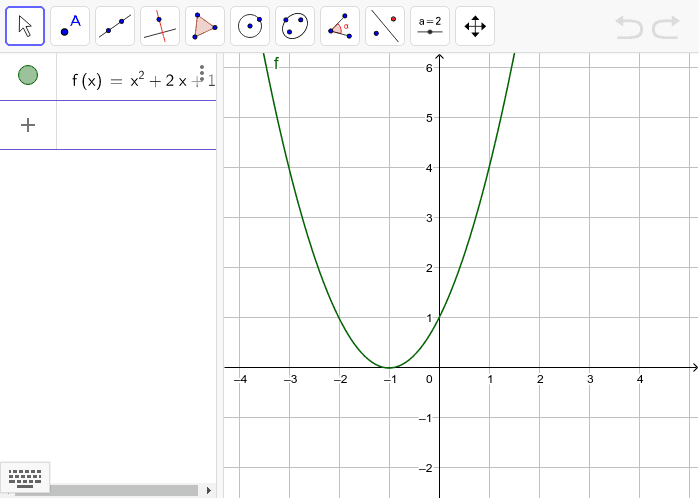Image resolution: width=700 pixels, height=500 pixels.
Task: Select the Point tool
Action: tap(70, 26)
